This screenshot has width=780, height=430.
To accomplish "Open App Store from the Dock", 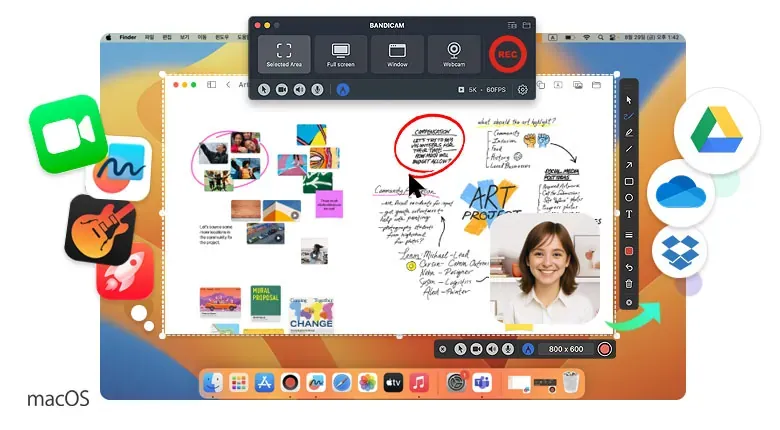I will [x=265, y=383].
